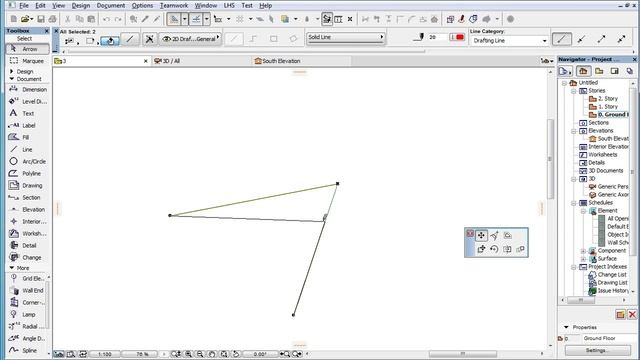The image size is (640, 360).
Task: Toggle arrowheads at both ends option
Action: [x=621, y=39]
